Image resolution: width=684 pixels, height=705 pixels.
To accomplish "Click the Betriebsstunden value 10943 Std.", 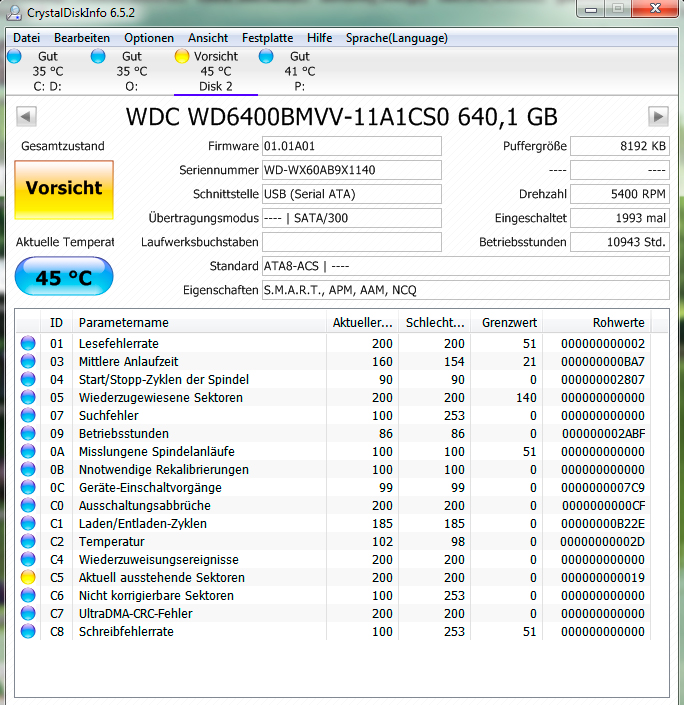I will [620, 242].
